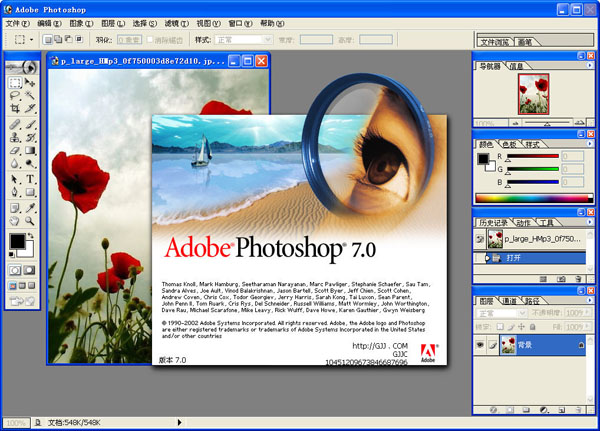600x431 pixels.
Task: Click the foreground color swatch in toolbox
Action: pyautogui.click(x=17, y=241)
